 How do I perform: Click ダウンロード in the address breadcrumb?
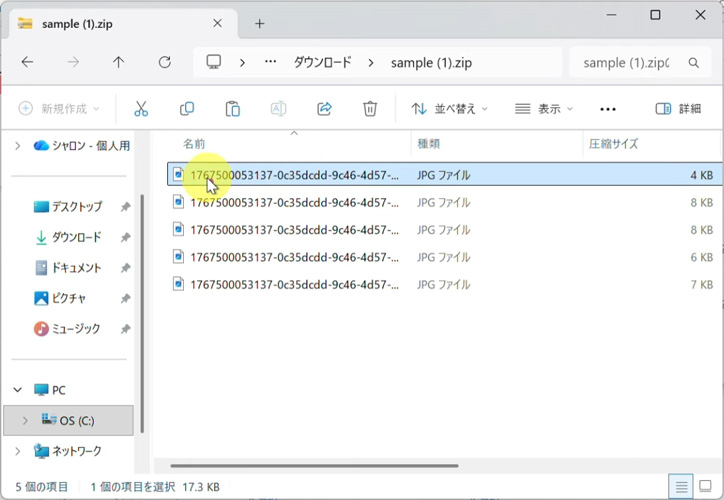click(x=322, y=62)
